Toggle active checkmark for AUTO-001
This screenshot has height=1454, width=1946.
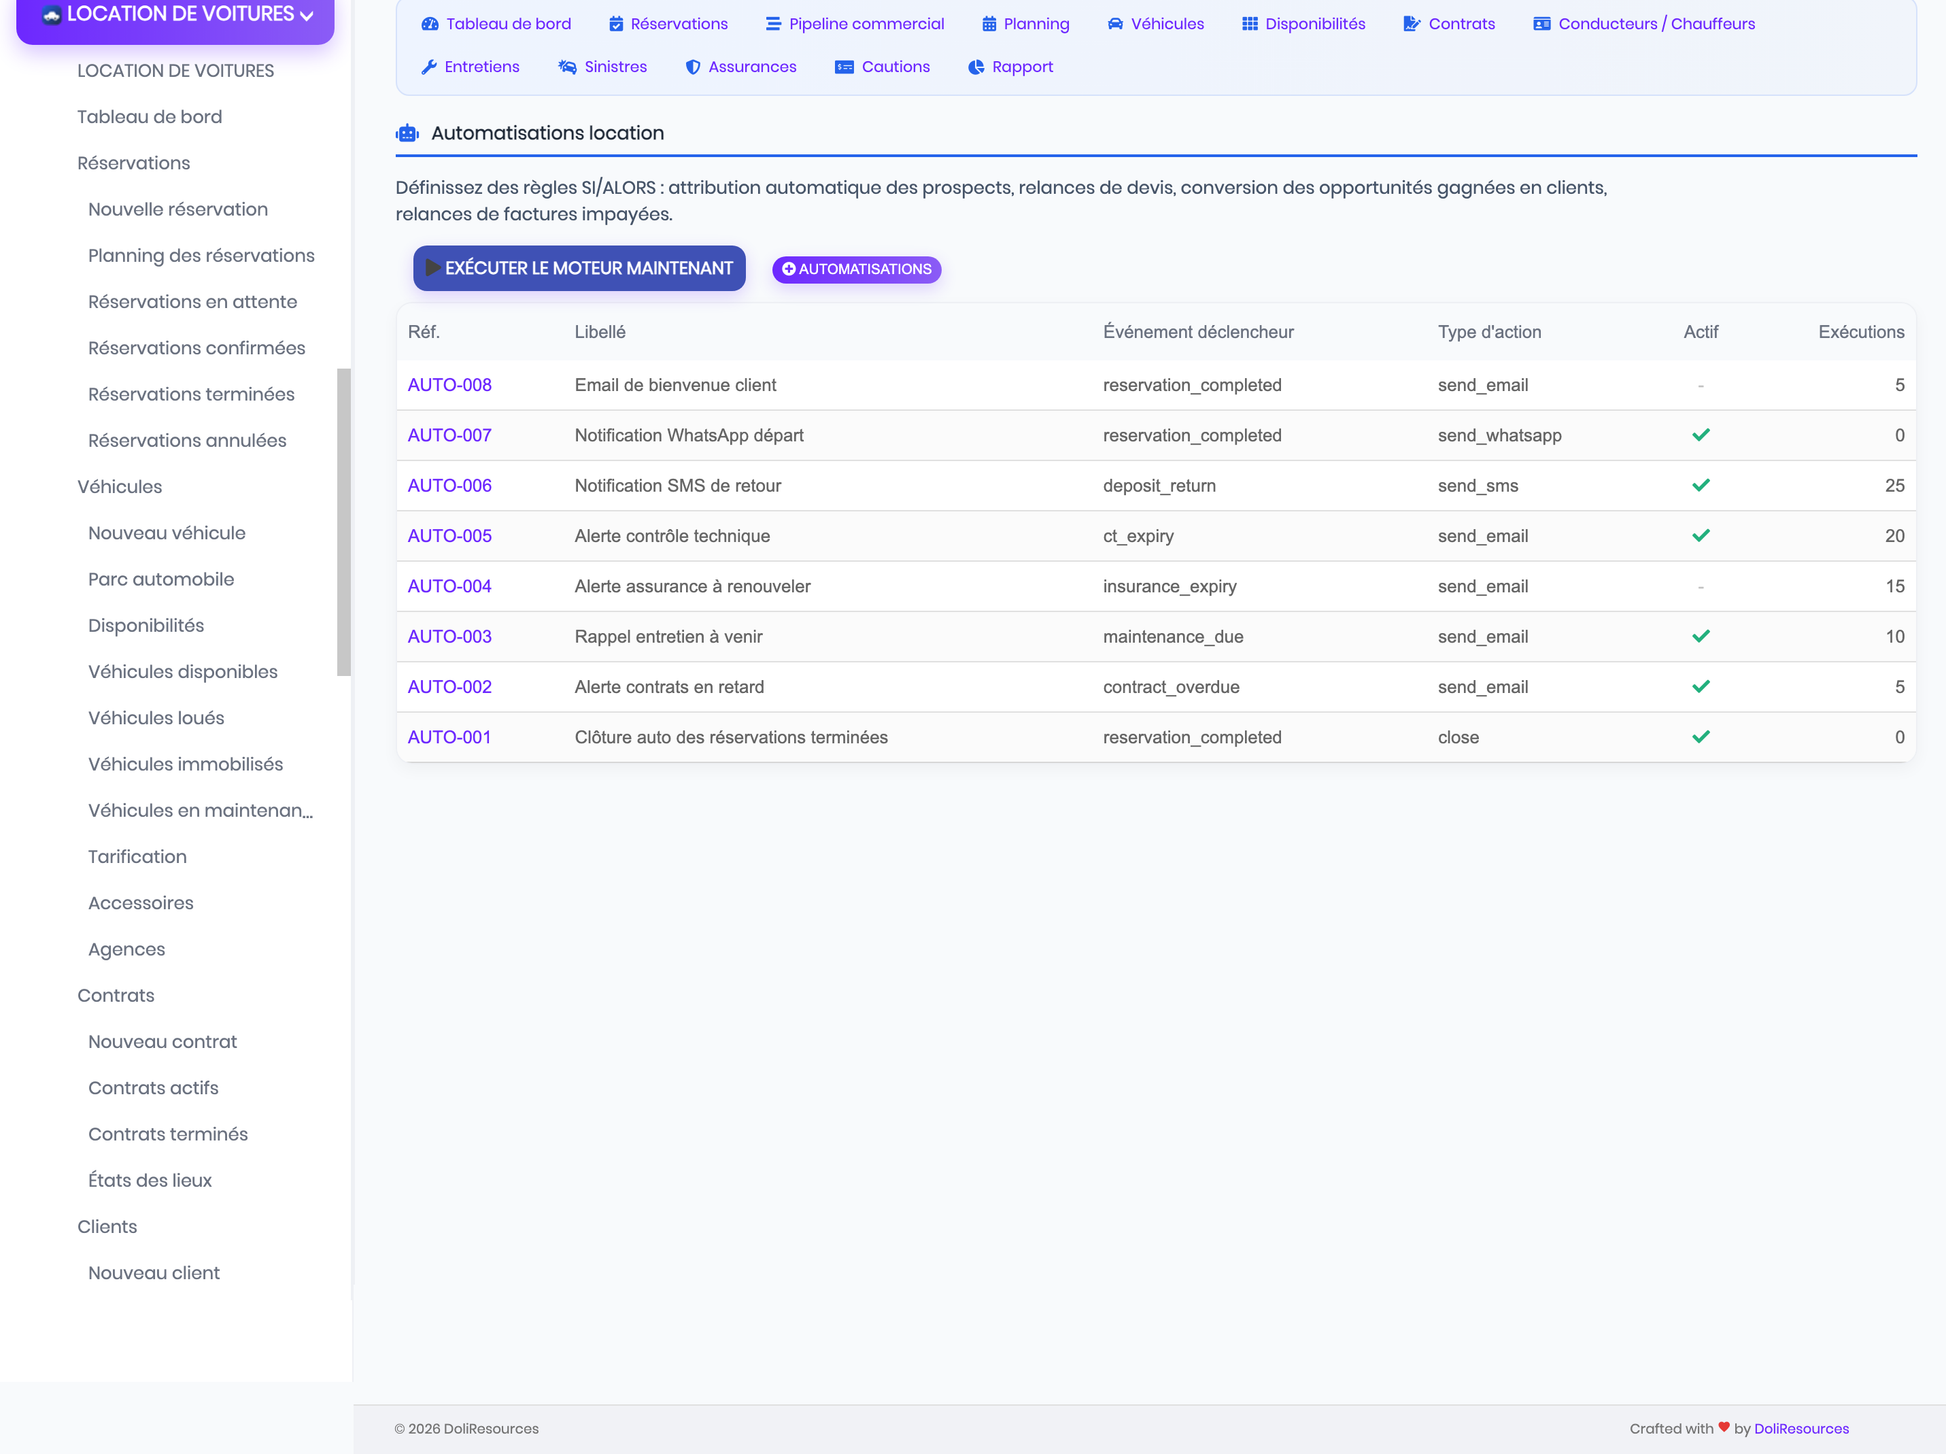tap(1701, 736)
